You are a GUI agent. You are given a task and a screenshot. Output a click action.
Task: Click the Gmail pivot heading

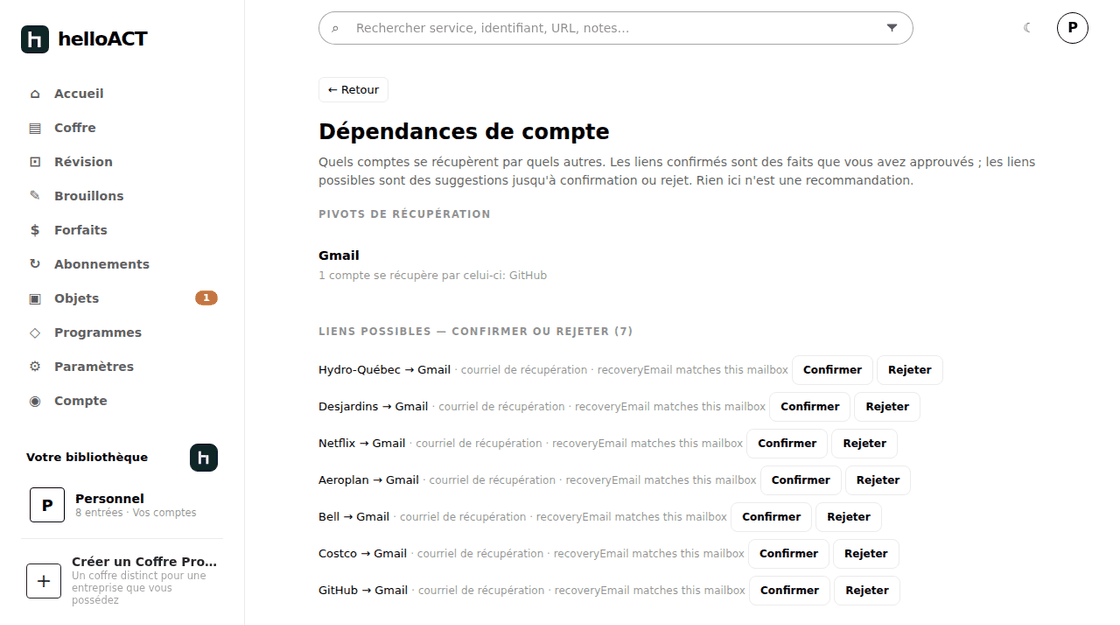coord(339,256)
